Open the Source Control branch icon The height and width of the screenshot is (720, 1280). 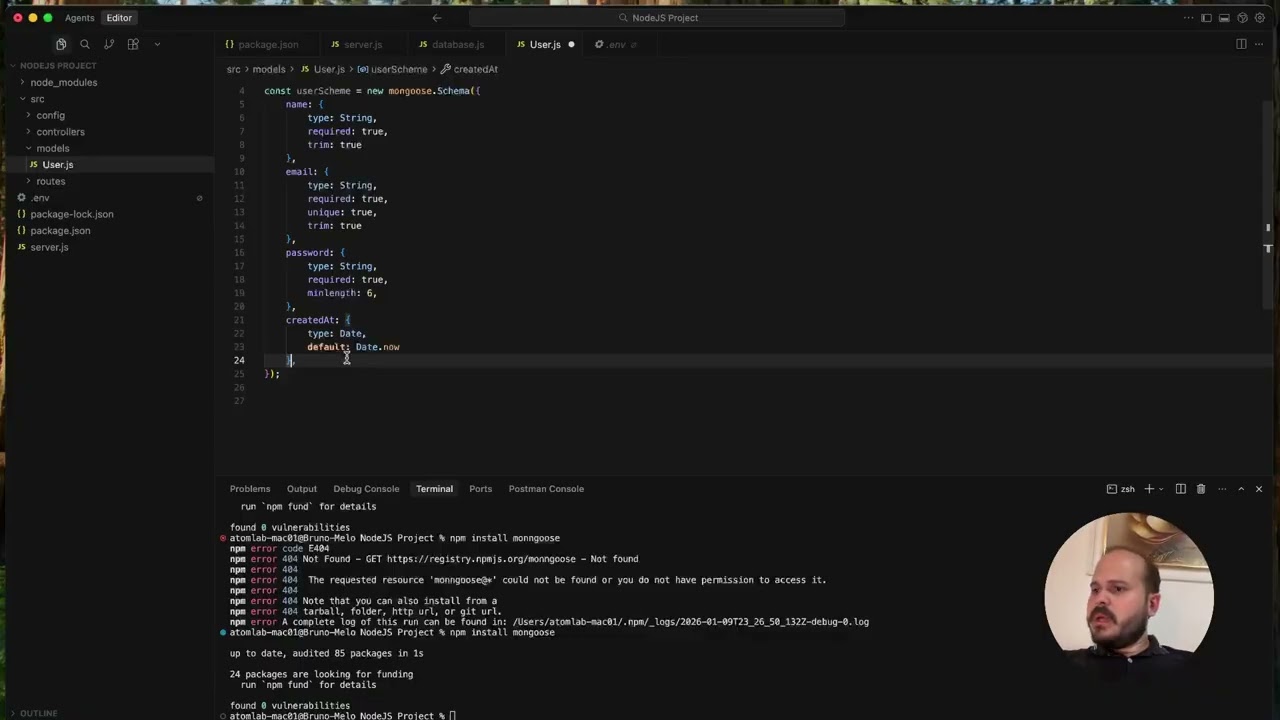109,44
